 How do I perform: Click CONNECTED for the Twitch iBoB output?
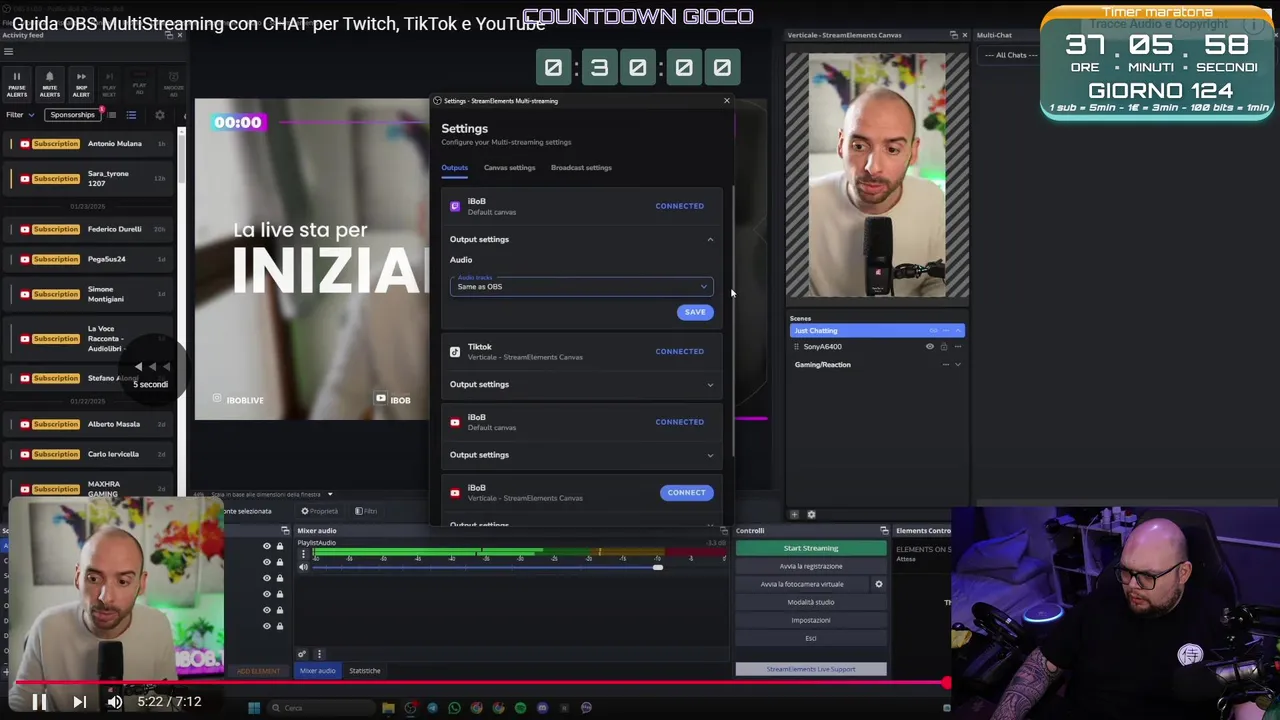tap(680, 206)
